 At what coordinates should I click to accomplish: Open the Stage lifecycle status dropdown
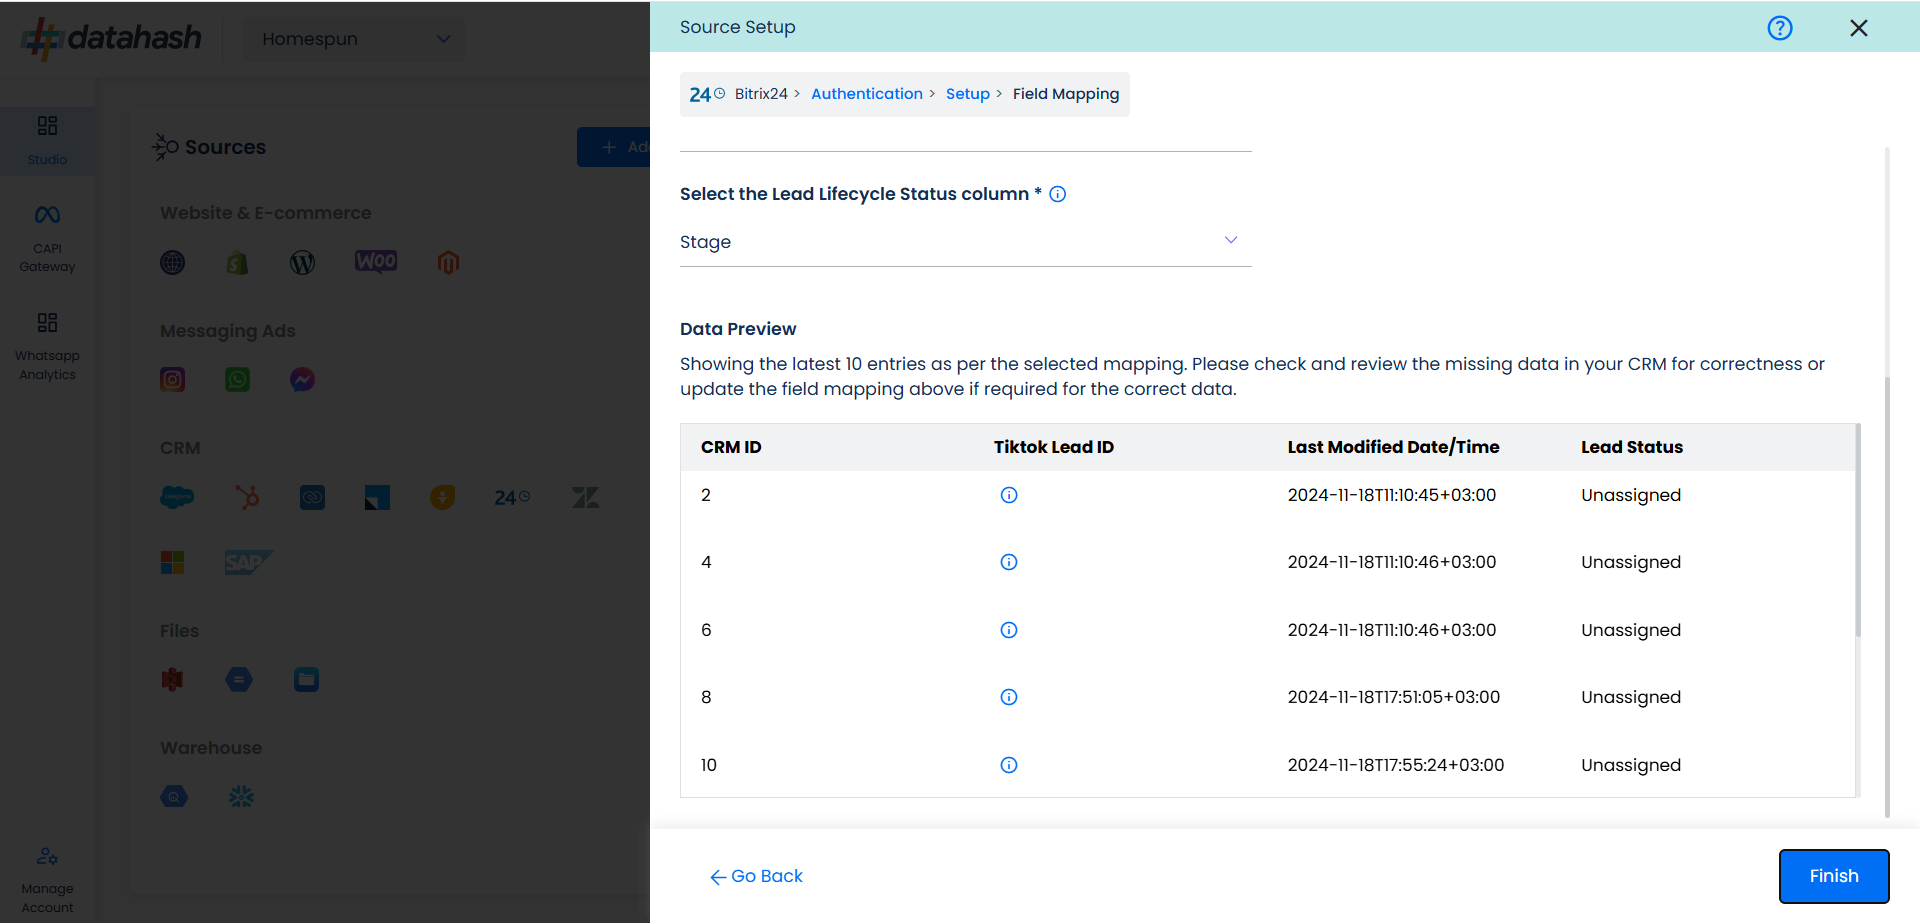coord(965,242)
